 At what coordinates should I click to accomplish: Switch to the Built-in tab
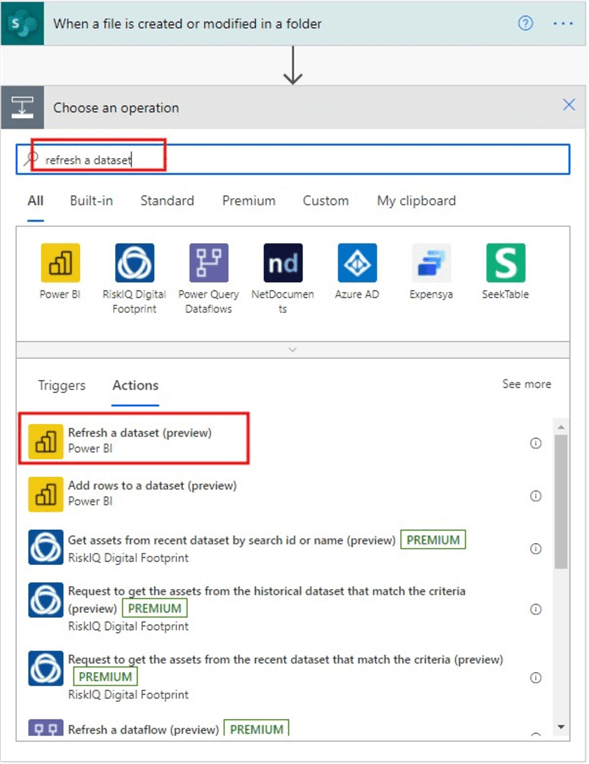[91, 201]
